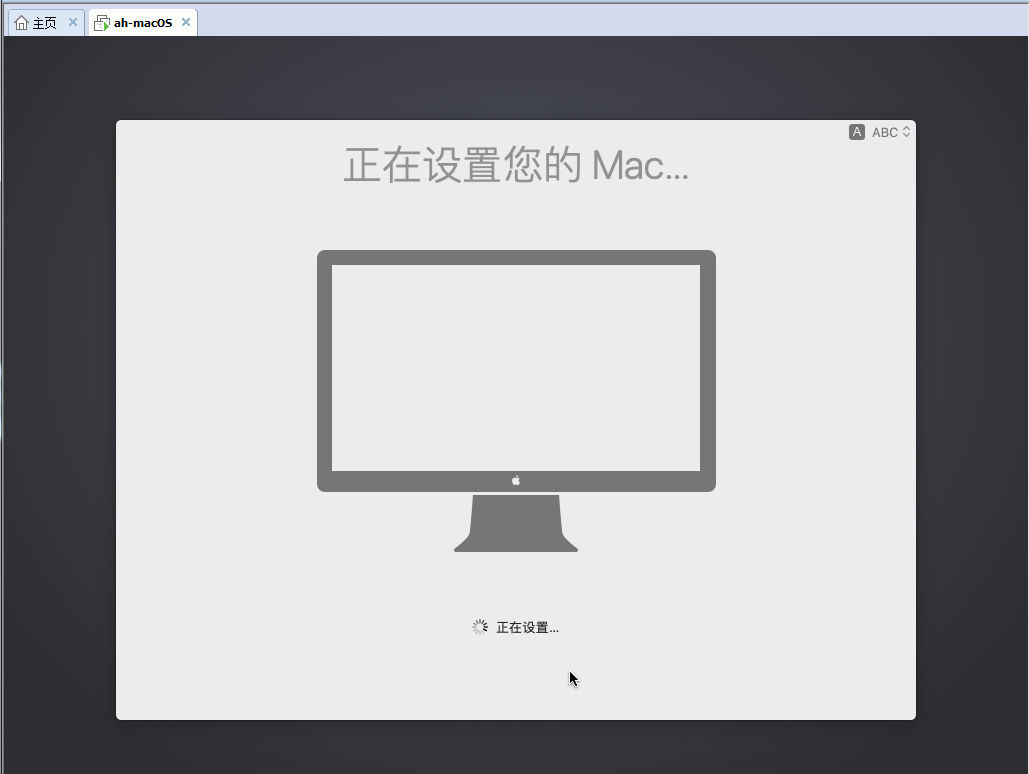Click the word Mac in the heading
Viewport: 1029px width, 774px height.
click(628, 165)
